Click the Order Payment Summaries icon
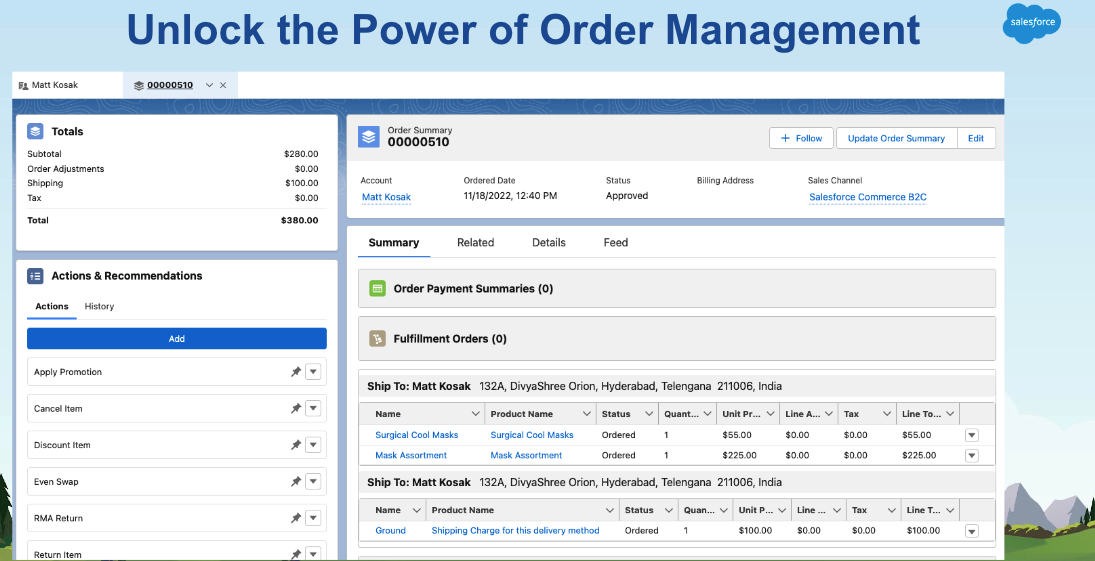Viewport: 1095px width, 561px height. click(x=378, y=288)
